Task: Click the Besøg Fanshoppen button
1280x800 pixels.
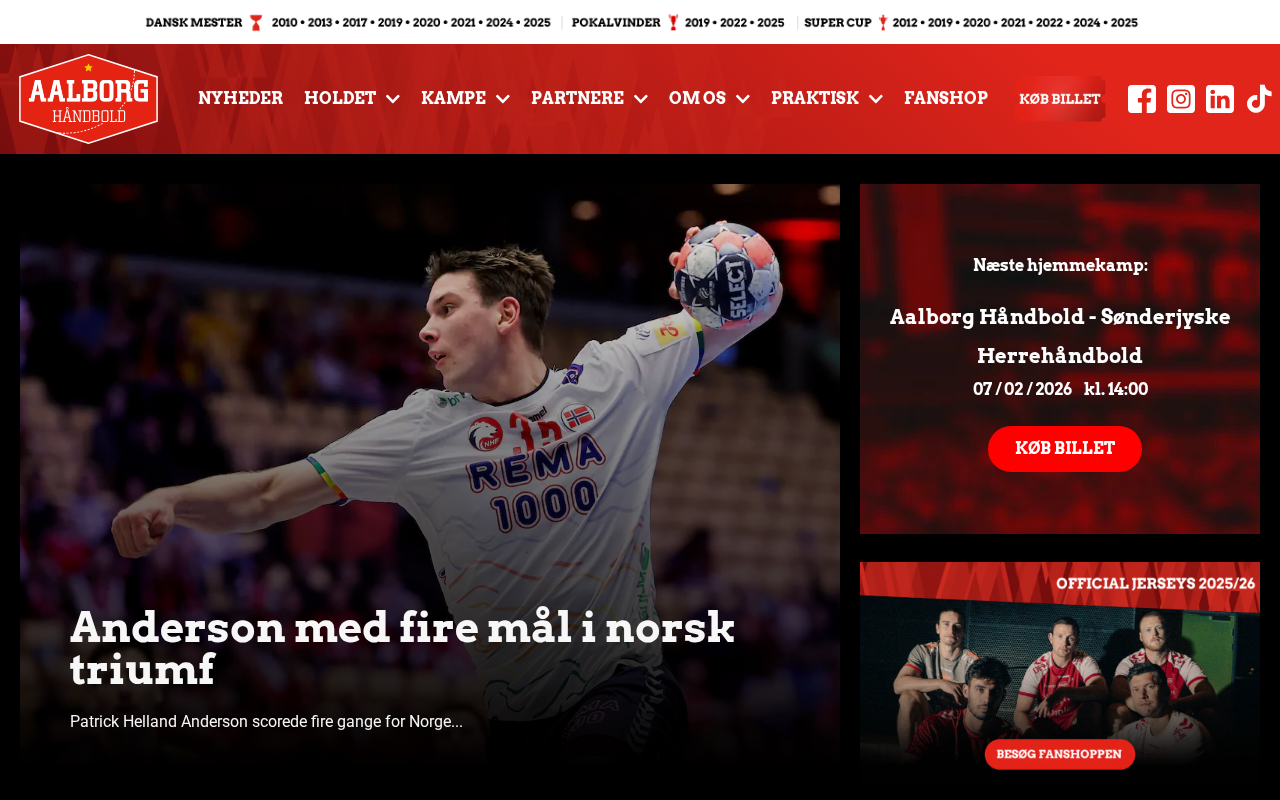Action: click(x=1060, y=754)
